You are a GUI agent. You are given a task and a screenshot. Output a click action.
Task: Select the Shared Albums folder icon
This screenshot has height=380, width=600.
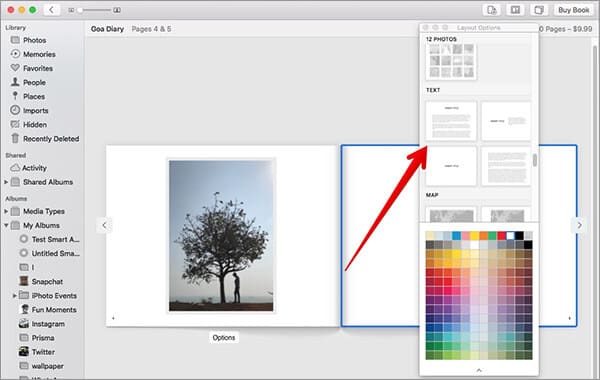point(15,182)
